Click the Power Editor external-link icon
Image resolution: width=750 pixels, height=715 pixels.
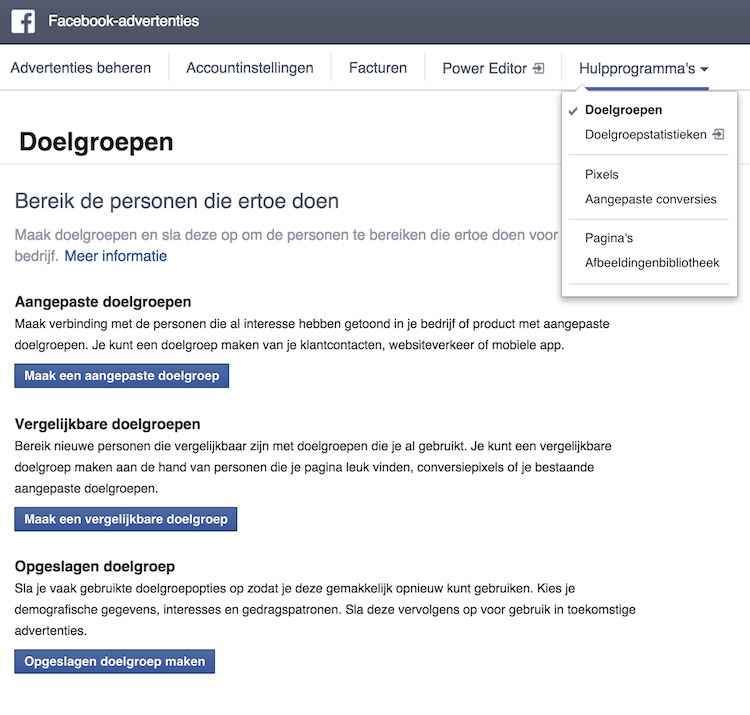tap(539, 68)
